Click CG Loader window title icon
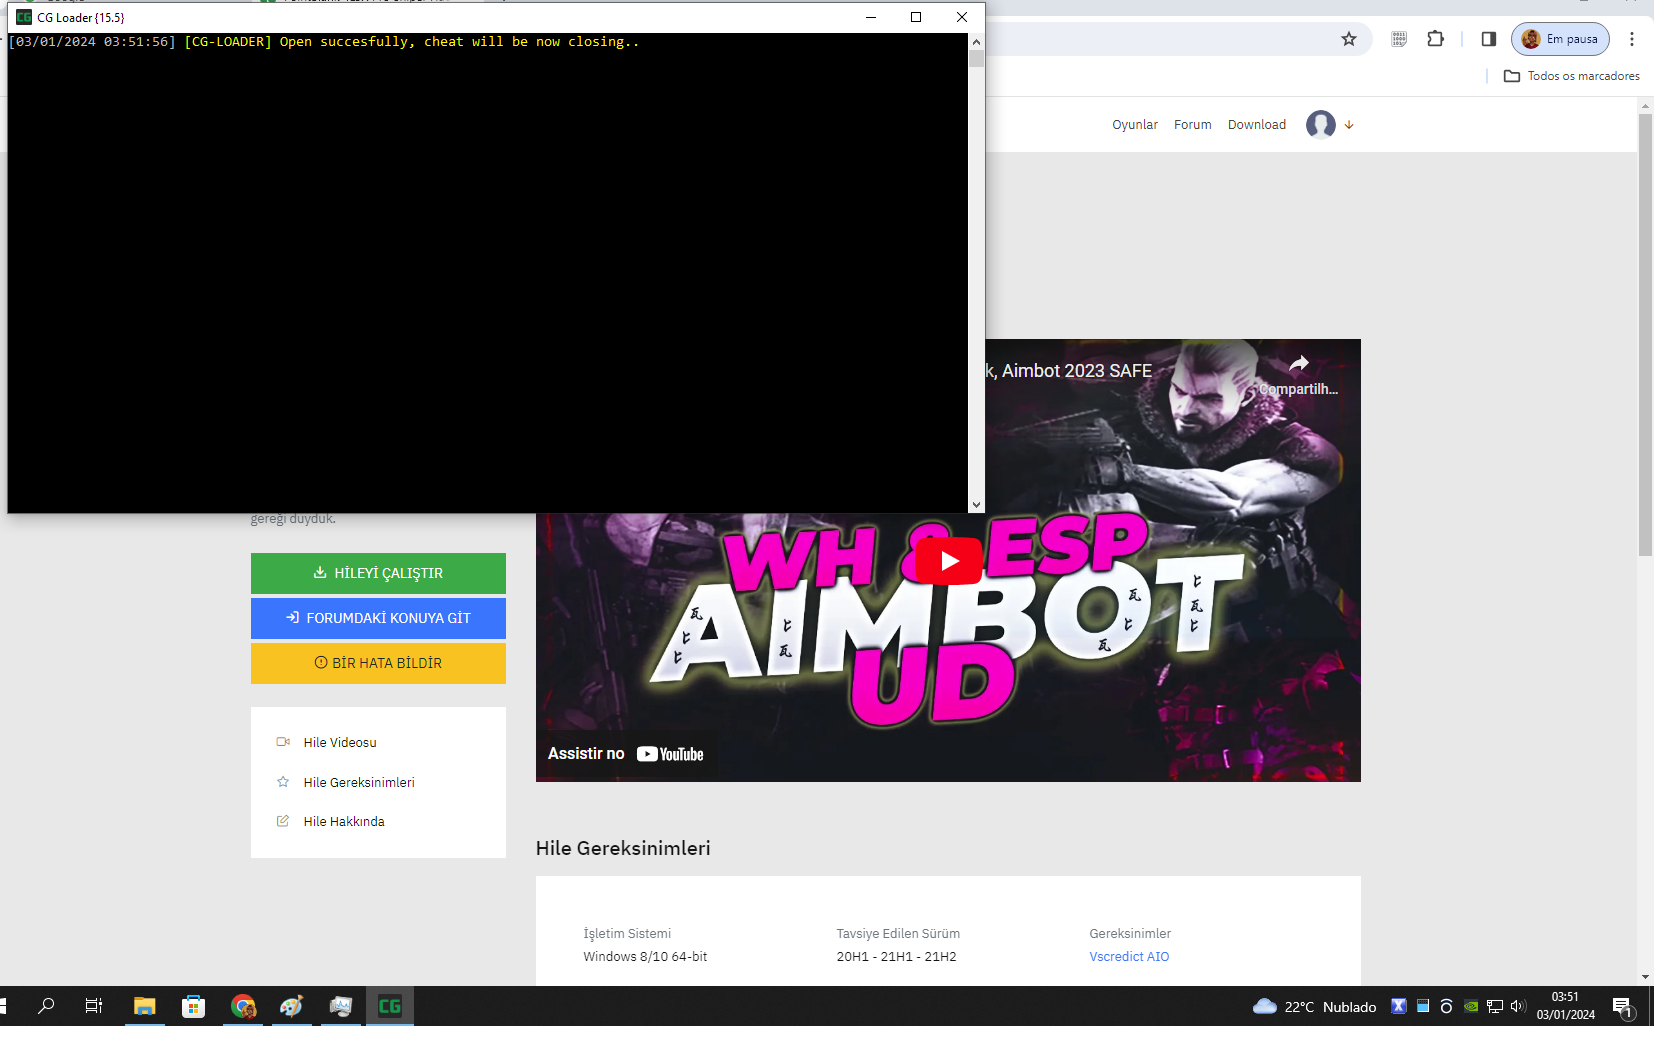The height and width of the screenshot is (1050, 1680). coord(24,17)
